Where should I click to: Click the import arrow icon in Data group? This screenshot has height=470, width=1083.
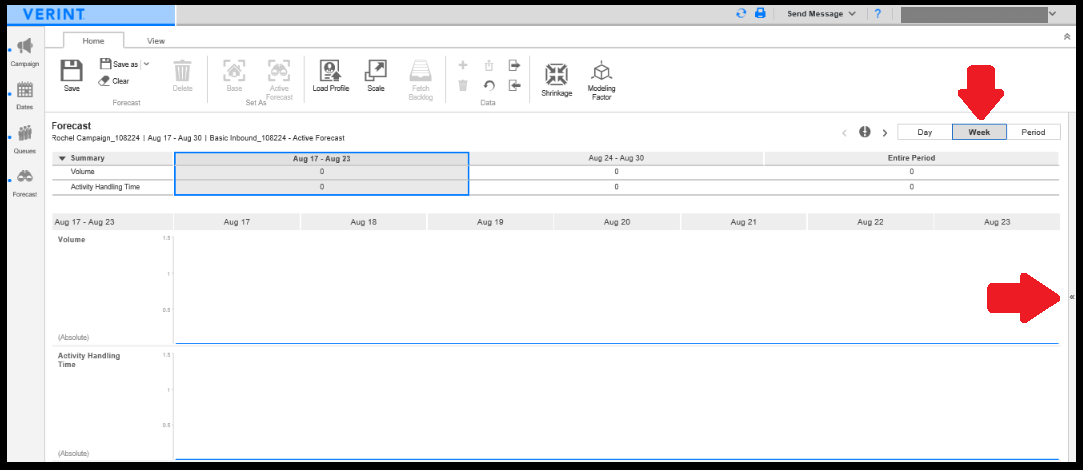point(514,85)
